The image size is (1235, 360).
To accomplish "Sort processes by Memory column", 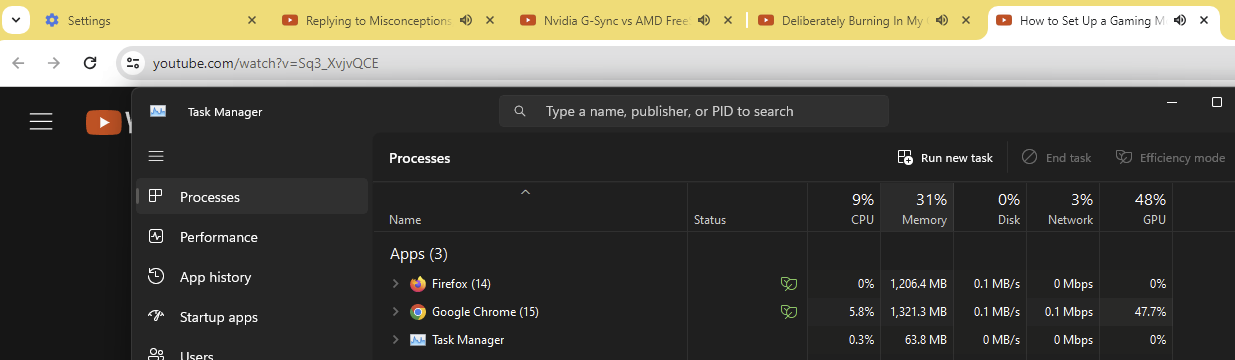I will (917, 208).
